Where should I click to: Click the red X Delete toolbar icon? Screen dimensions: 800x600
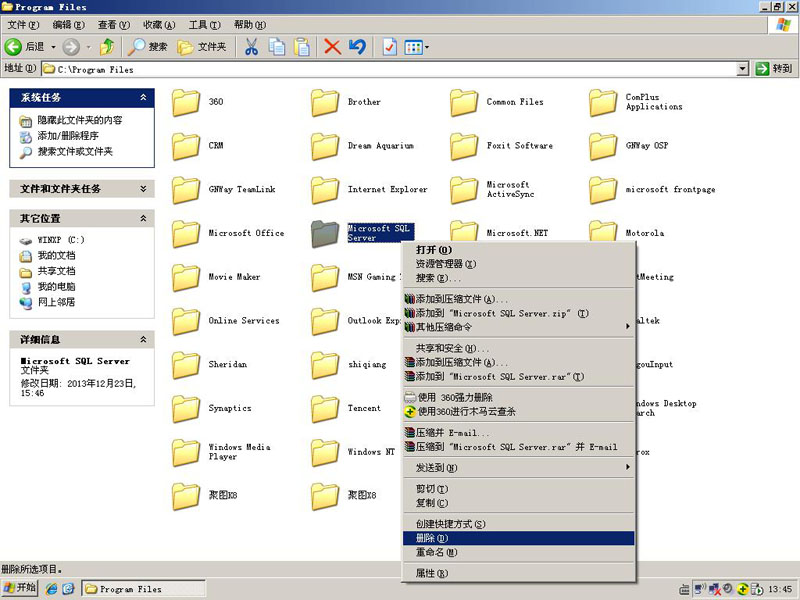[x=332, y=47]
